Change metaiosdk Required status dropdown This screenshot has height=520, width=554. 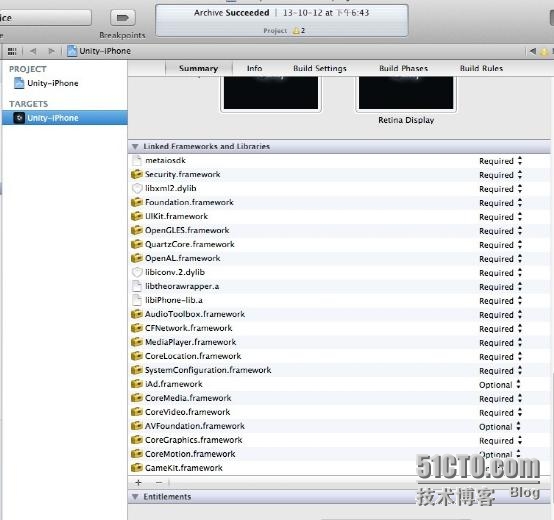tap(501, 161)
